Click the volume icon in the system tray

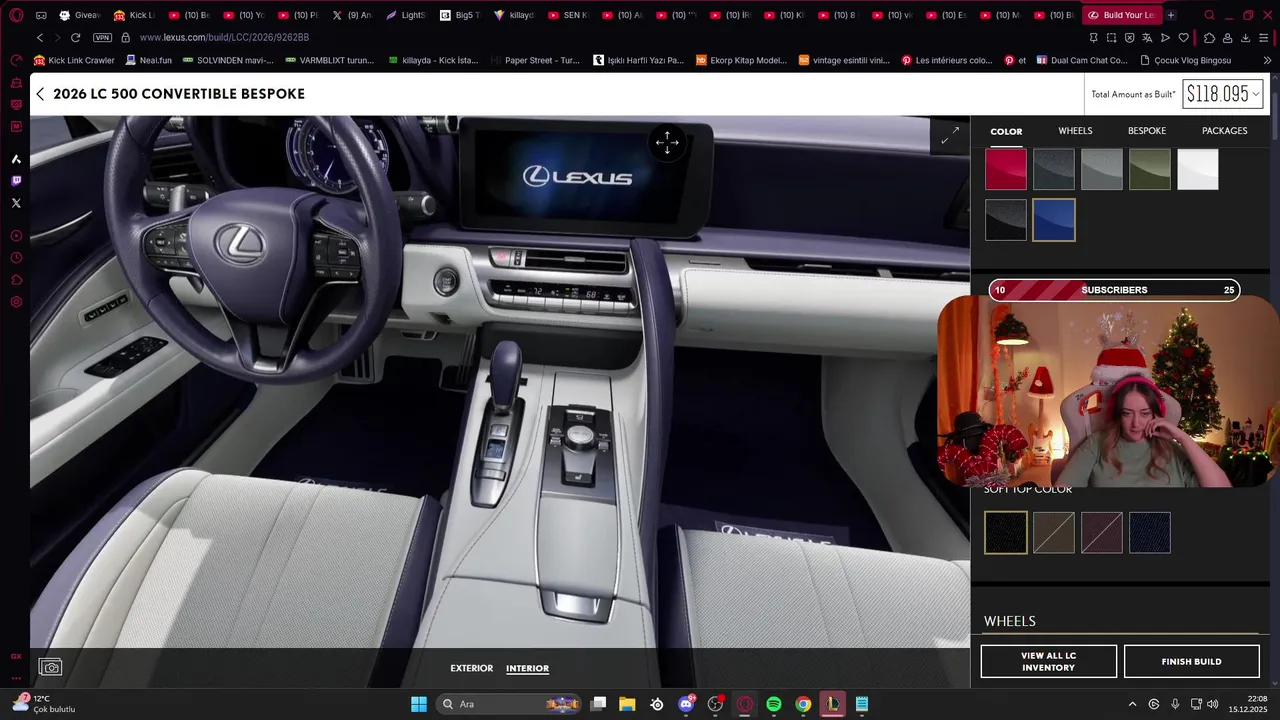[x=1214, y=704]
